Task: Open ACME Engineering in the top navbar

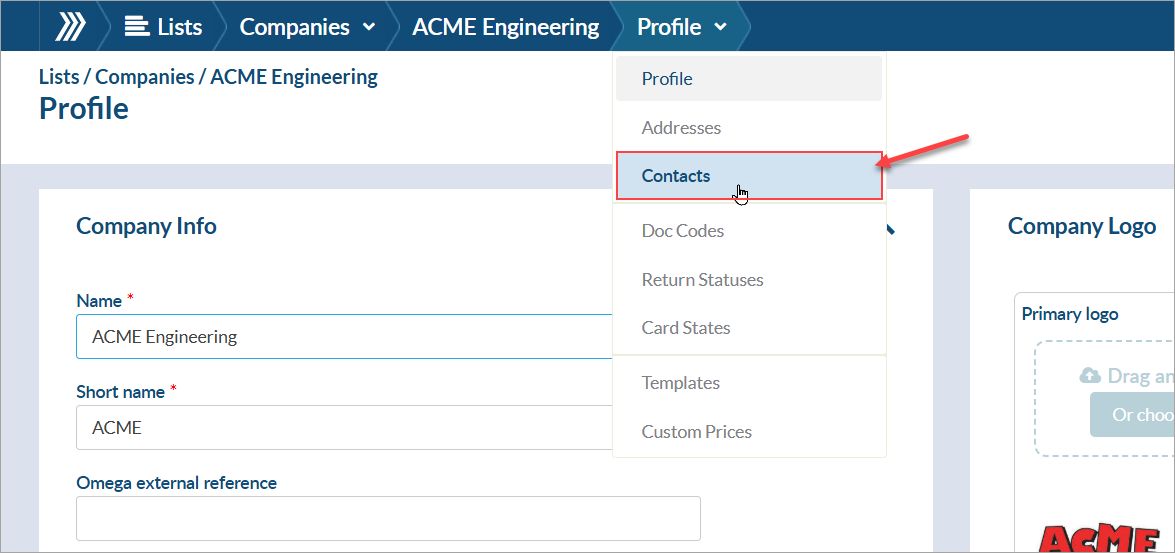Action: tap(505, 27)
